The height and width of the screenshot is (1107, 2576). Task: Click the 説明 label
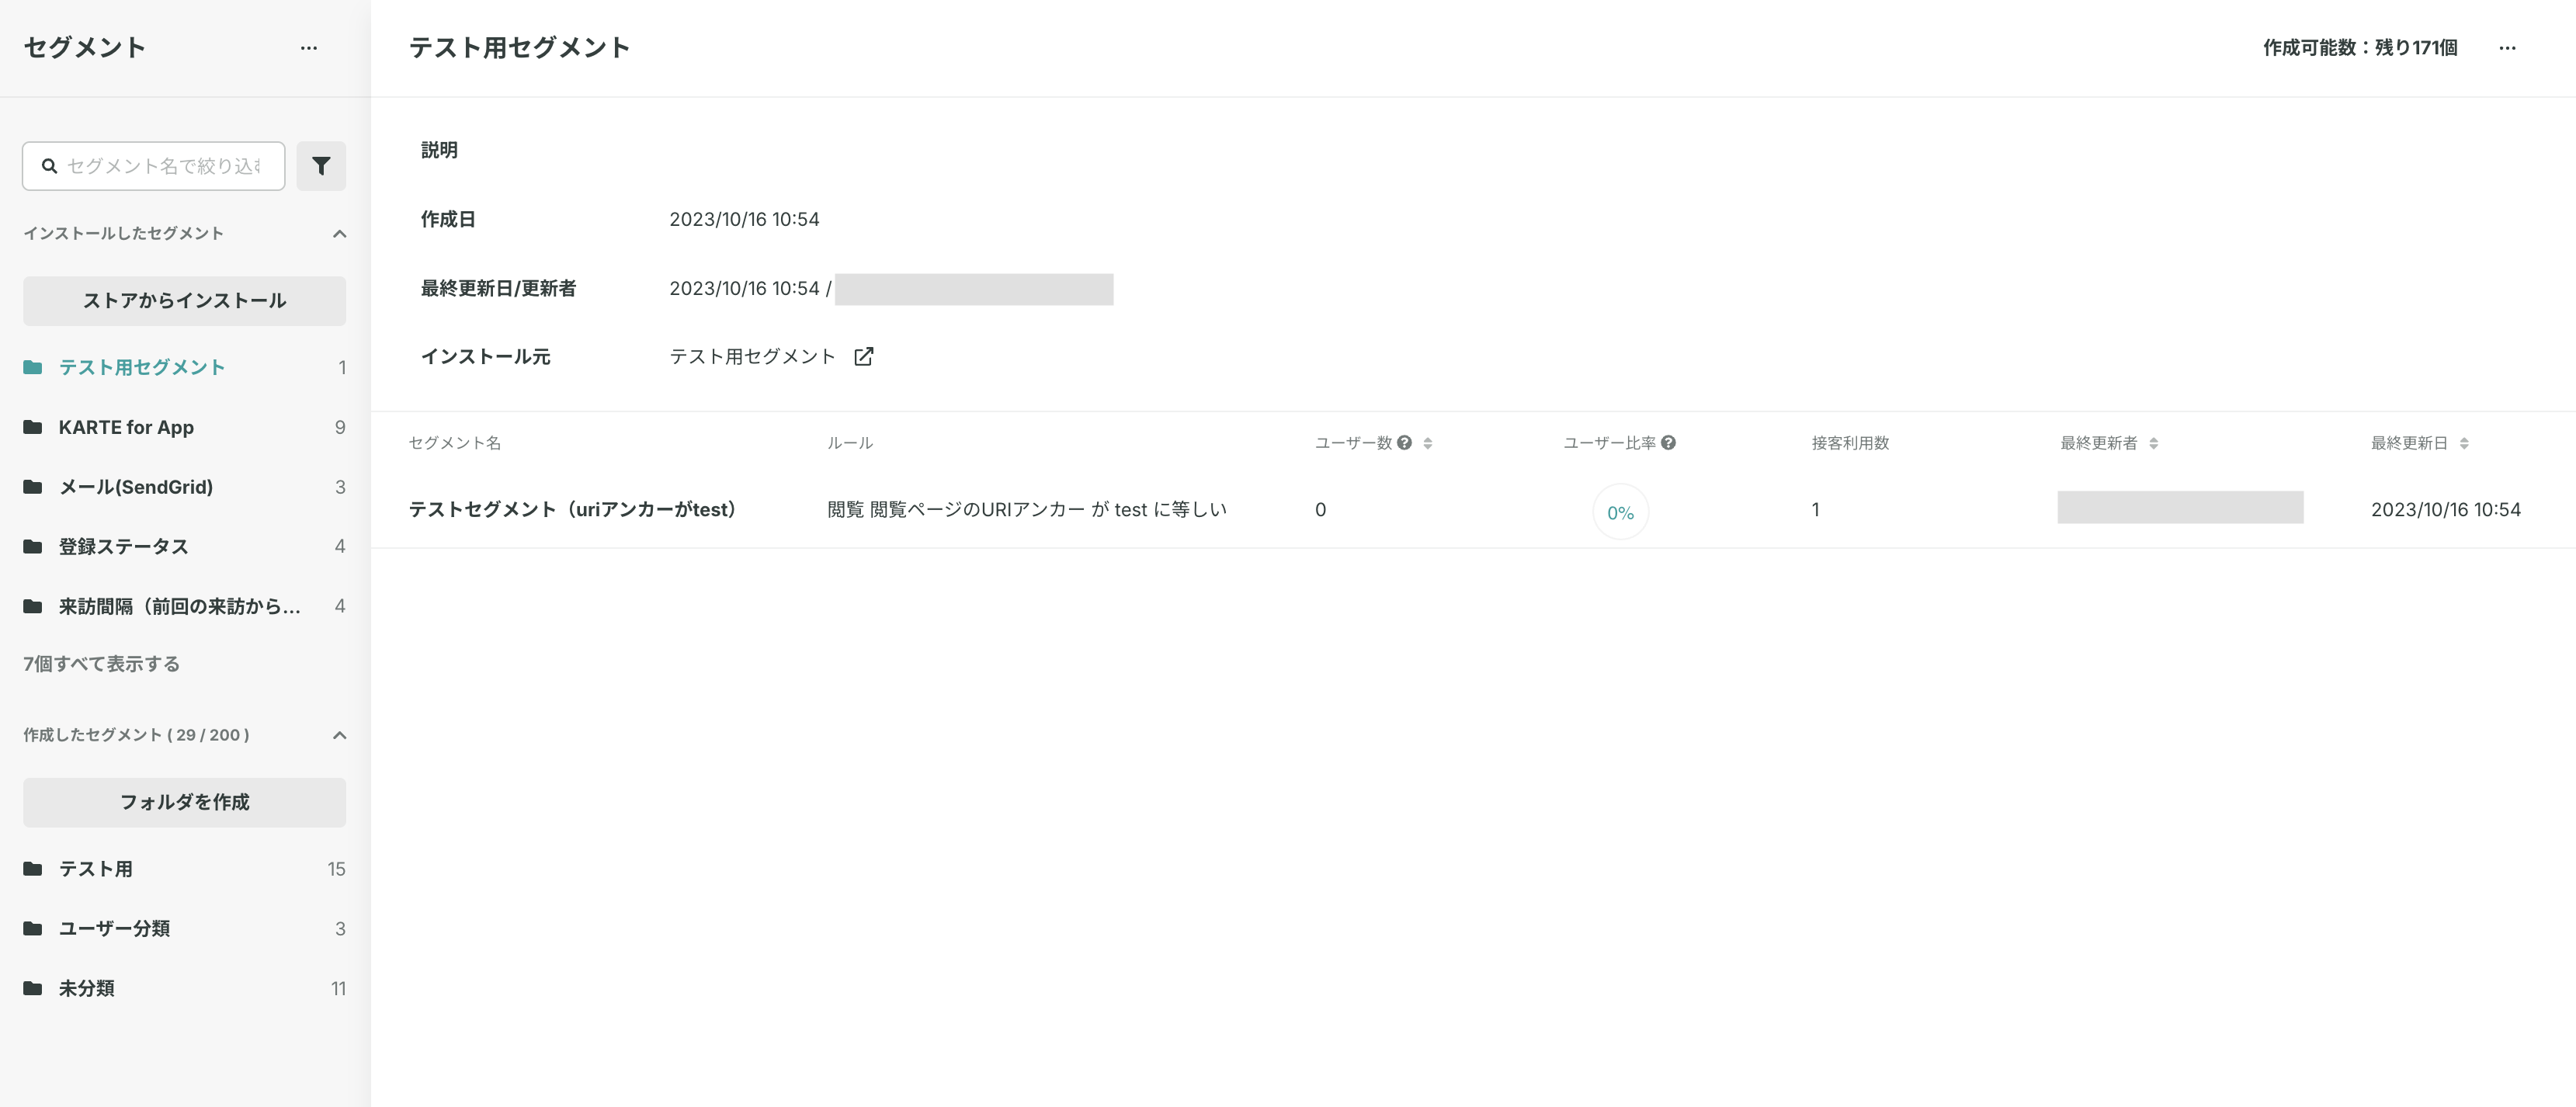[x=439, y=150]
